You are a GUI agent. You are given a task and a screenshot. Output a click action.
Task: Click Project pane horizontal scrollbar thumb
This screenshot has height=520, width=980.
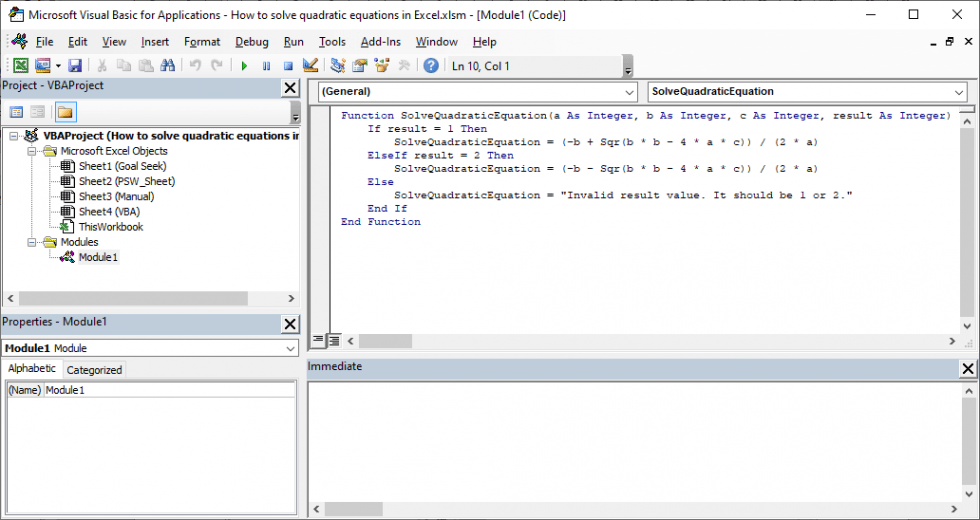[x=133, y=299]
